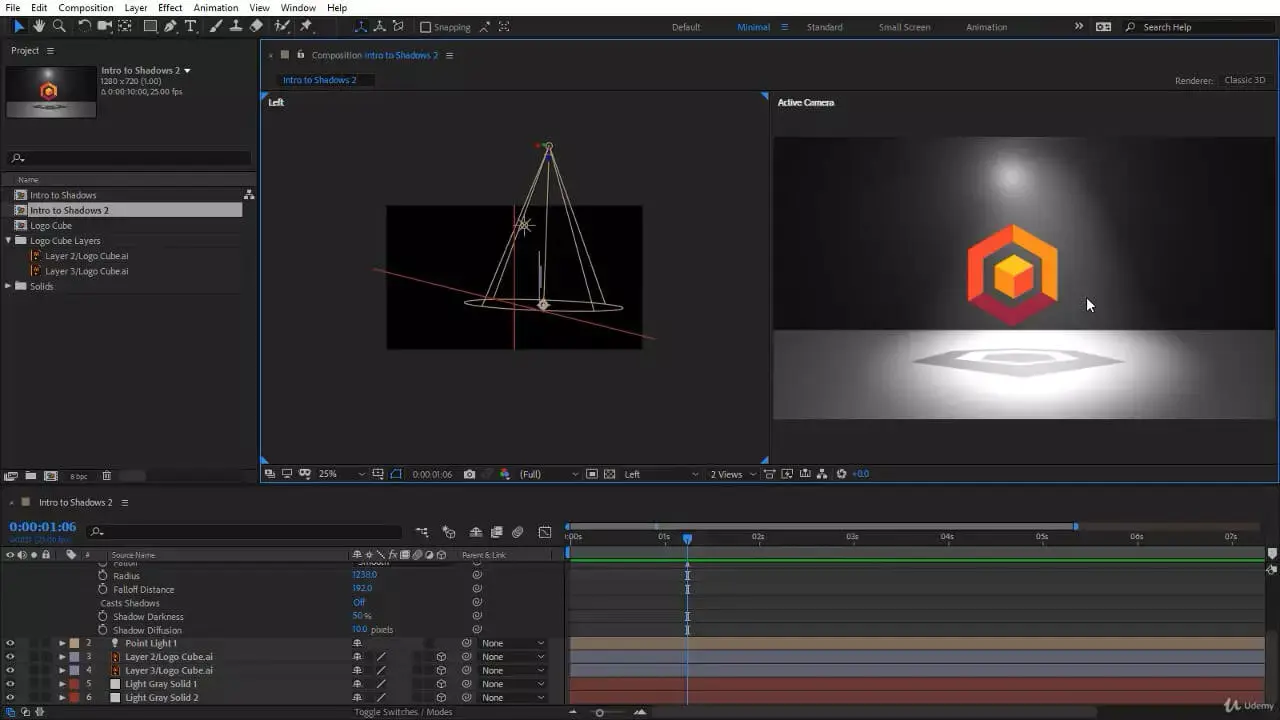Open the Layer menu

[136, 8]
